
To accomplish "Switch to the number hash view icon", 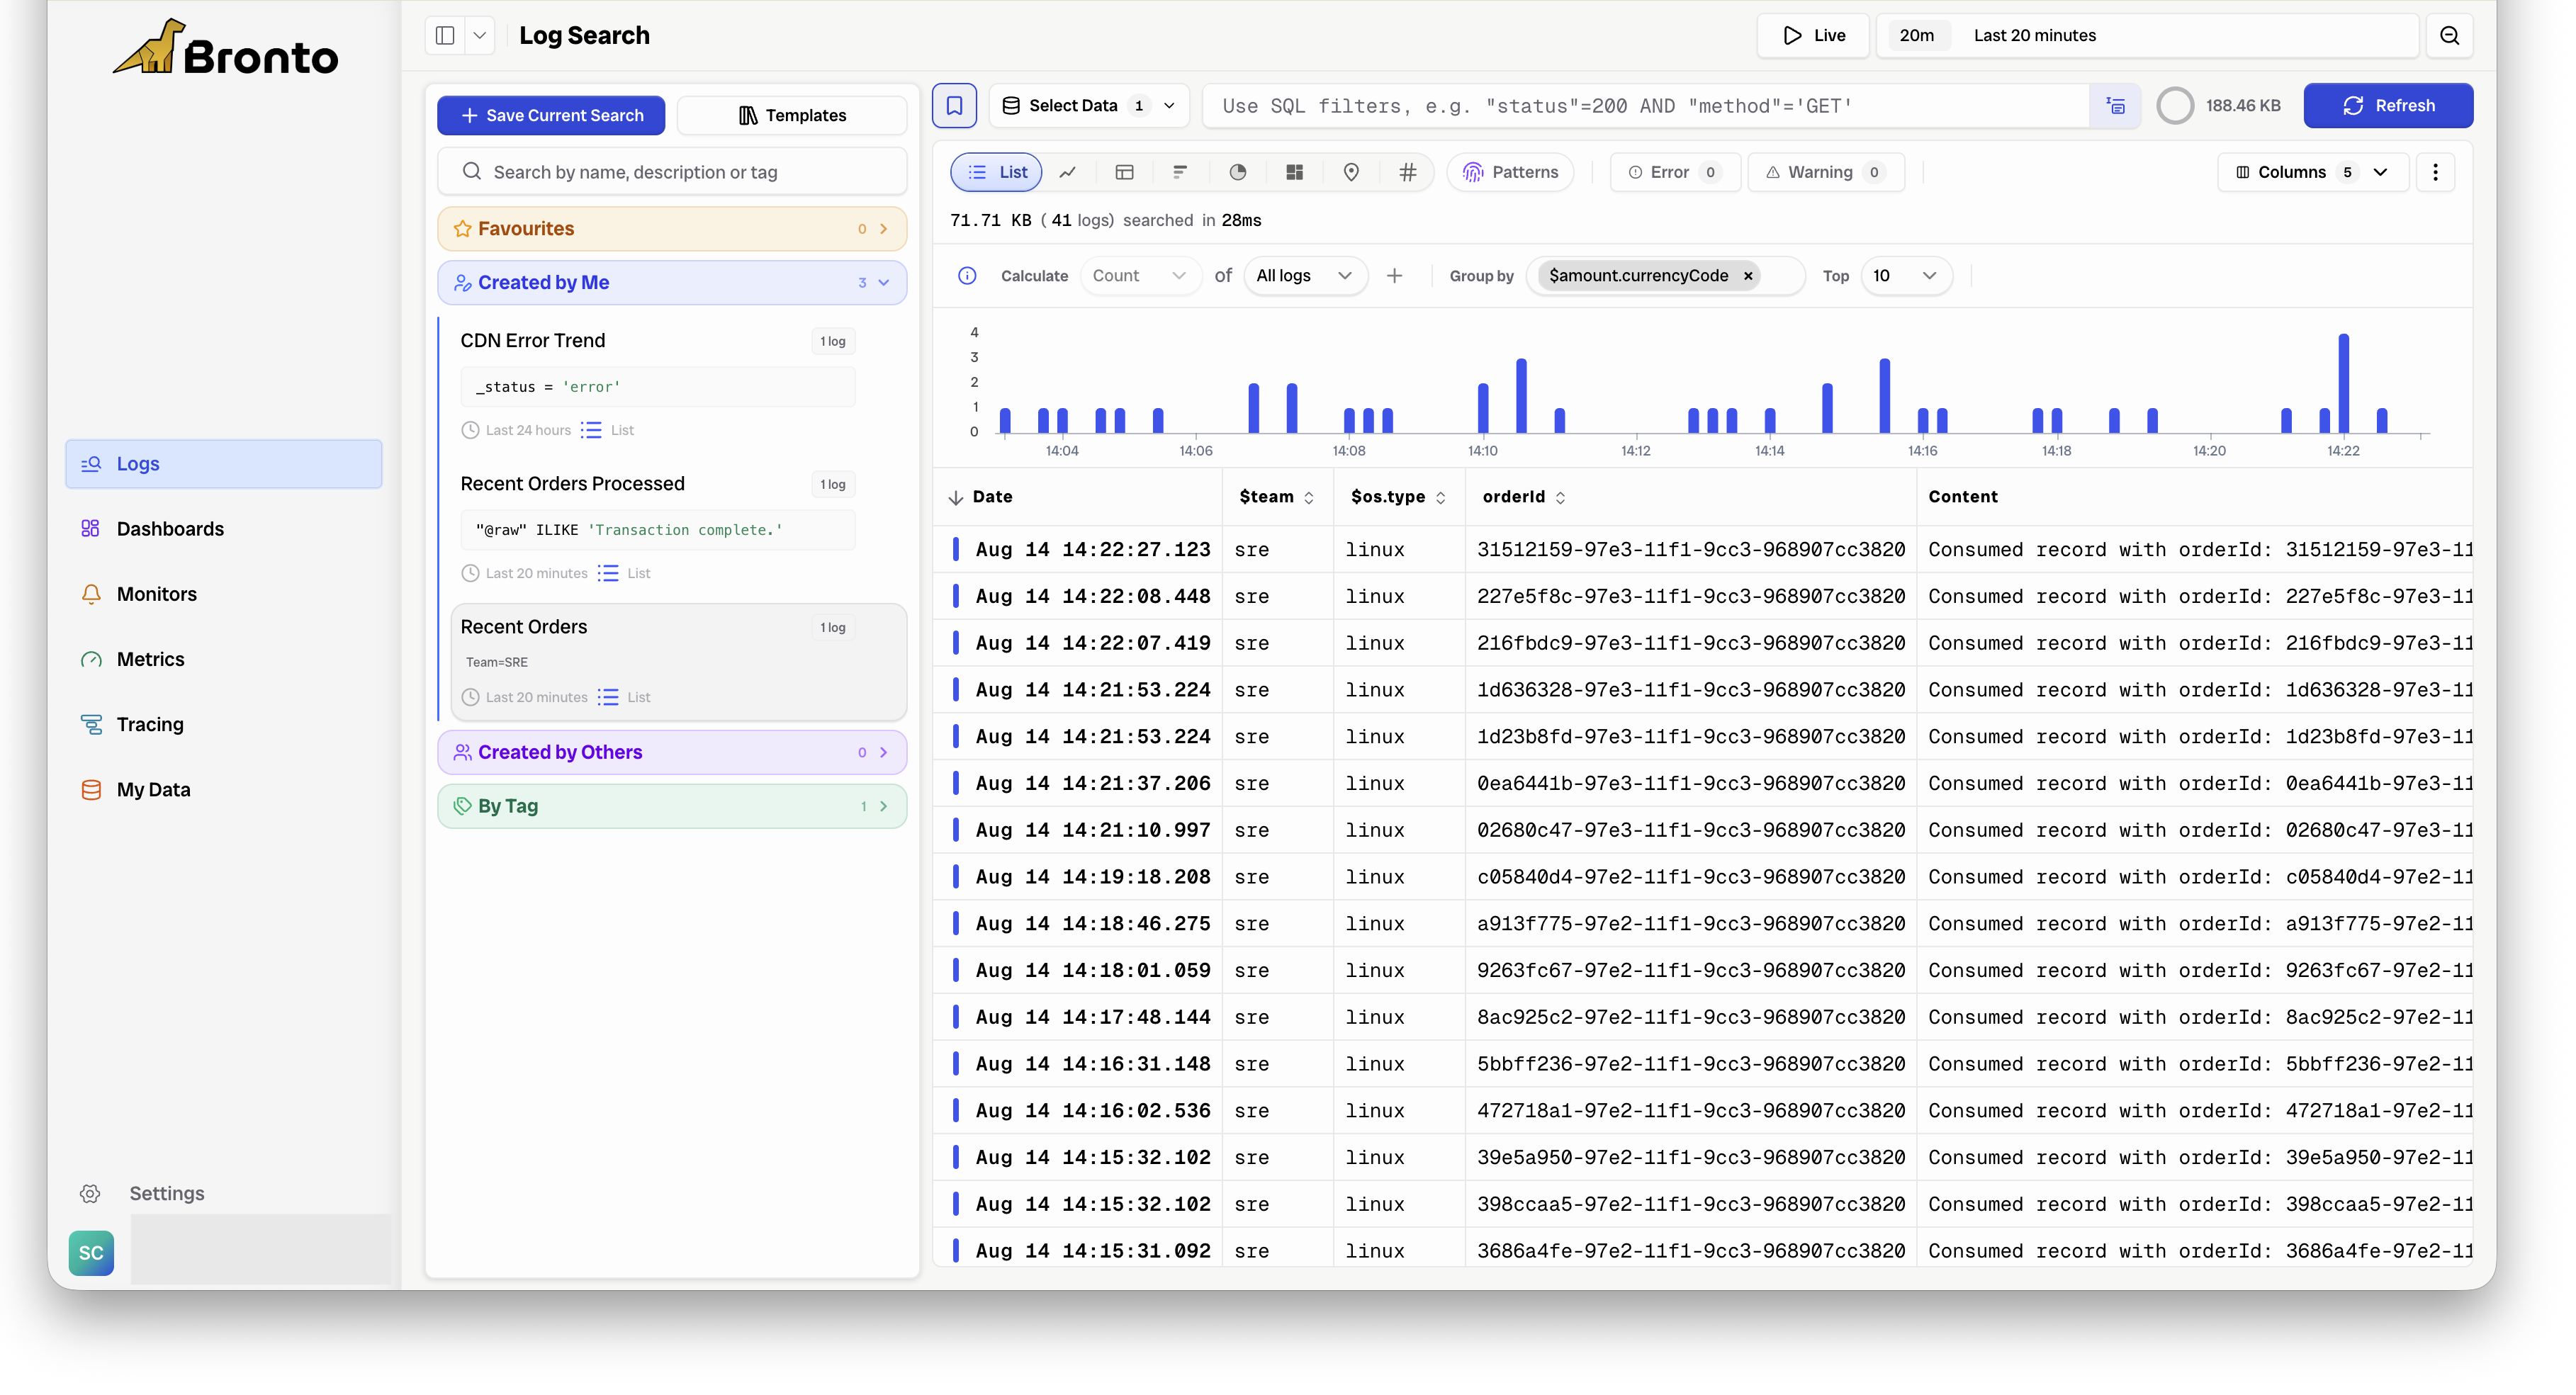I will (1407, 172).
